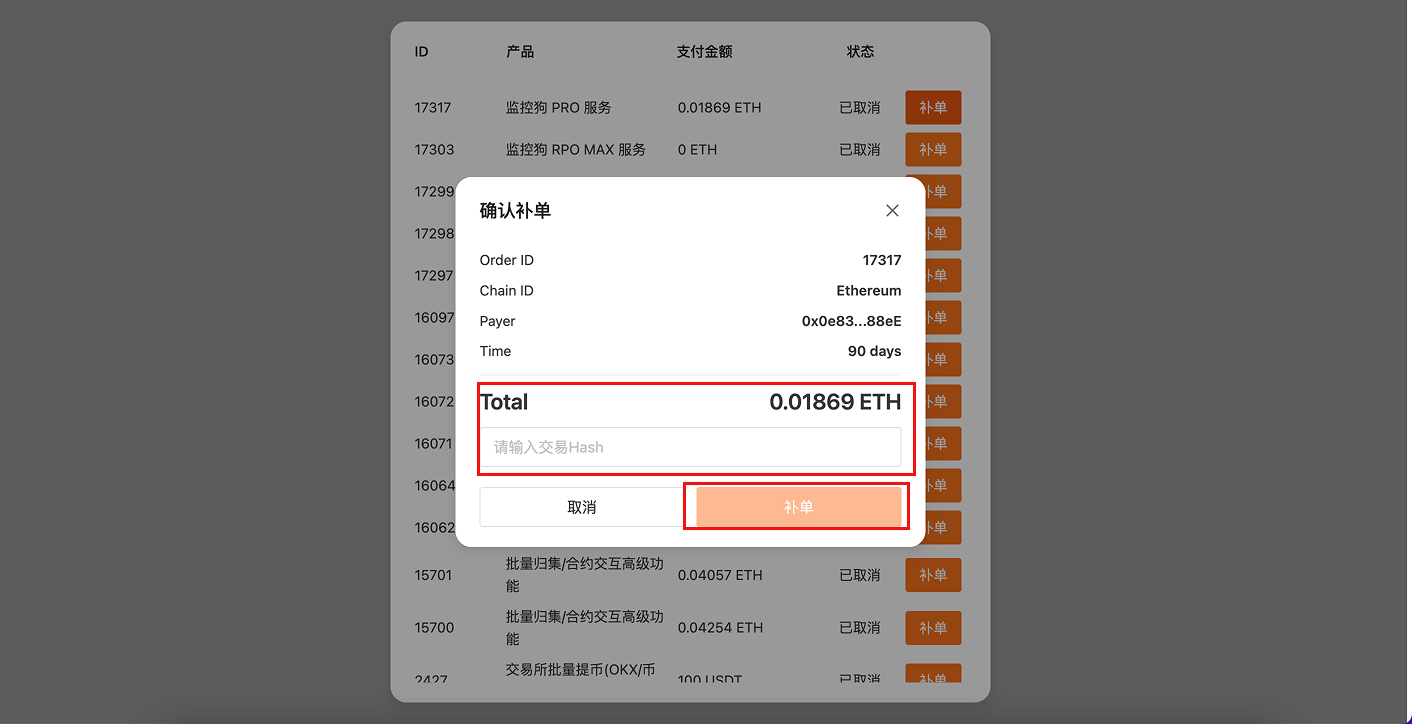Click the 已取消 status of order 17317
Viewport: 1412px width, 724px height.
pyautogui.click(x=860, y=107)
